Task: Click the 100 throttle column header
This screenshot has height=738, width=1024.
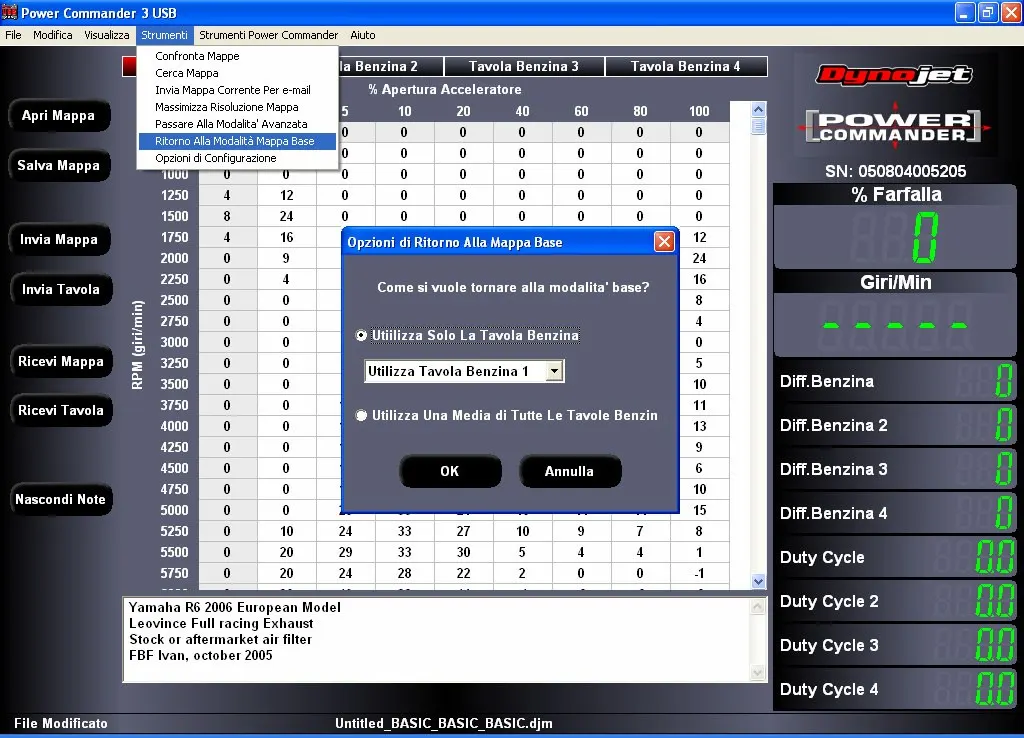Action: pos(699,111)
